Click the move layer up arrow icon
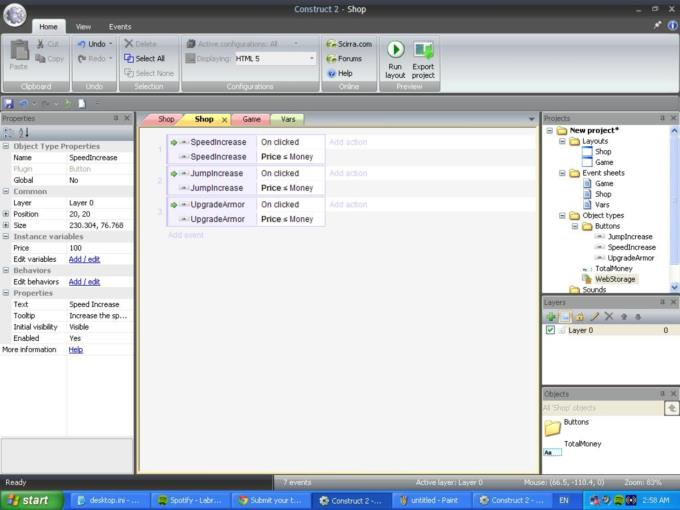680x510 pixels. click(x=624, y=317)
